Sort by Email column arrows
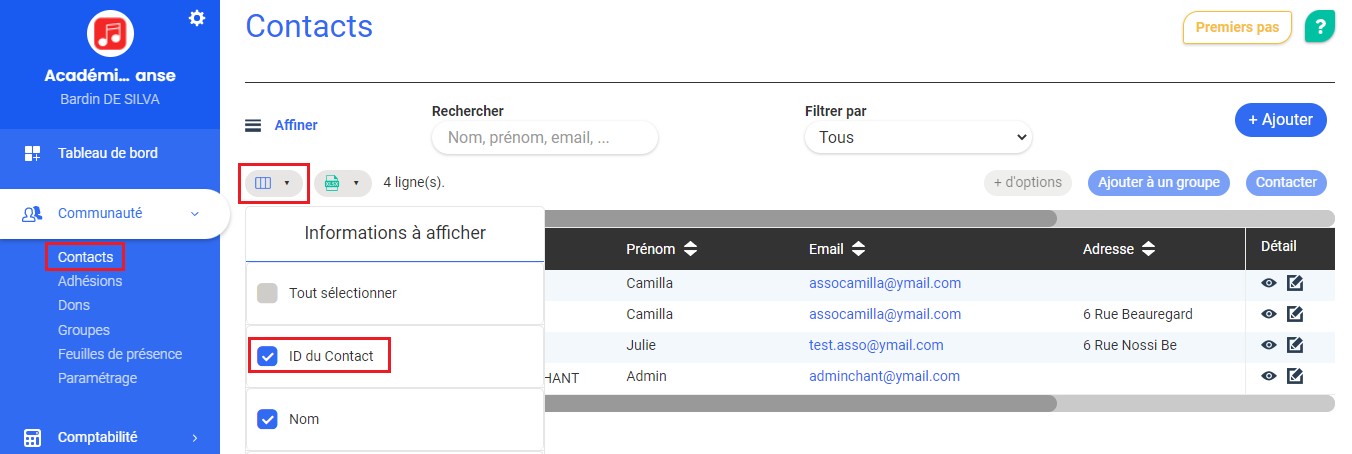Screen dimensions: 1352x454 858,249
